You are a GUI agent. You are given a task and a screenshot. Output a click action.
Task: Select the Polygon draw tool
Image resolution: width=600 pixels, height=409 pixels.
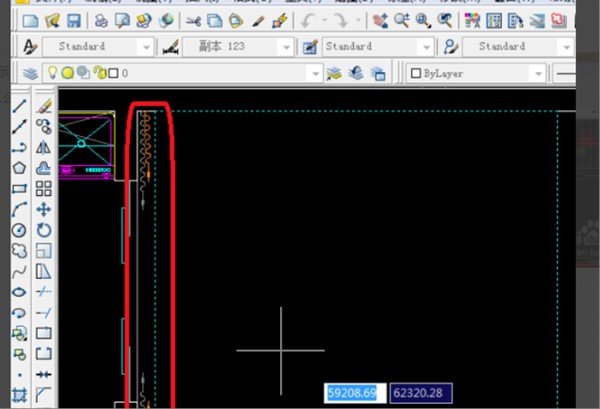(19, 167)
